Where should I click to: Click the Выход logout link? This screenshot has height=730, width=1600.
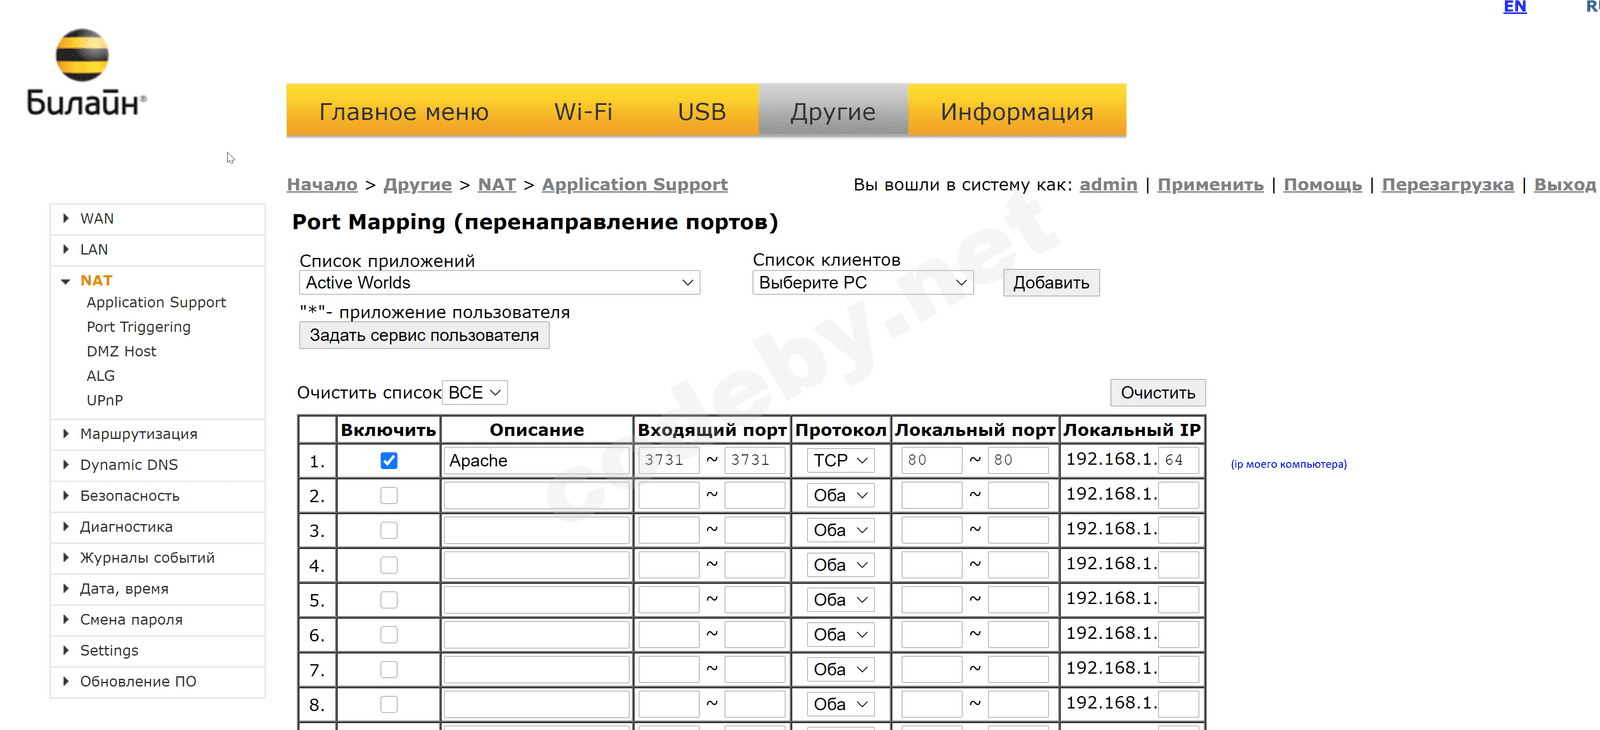click(1565, 185)
